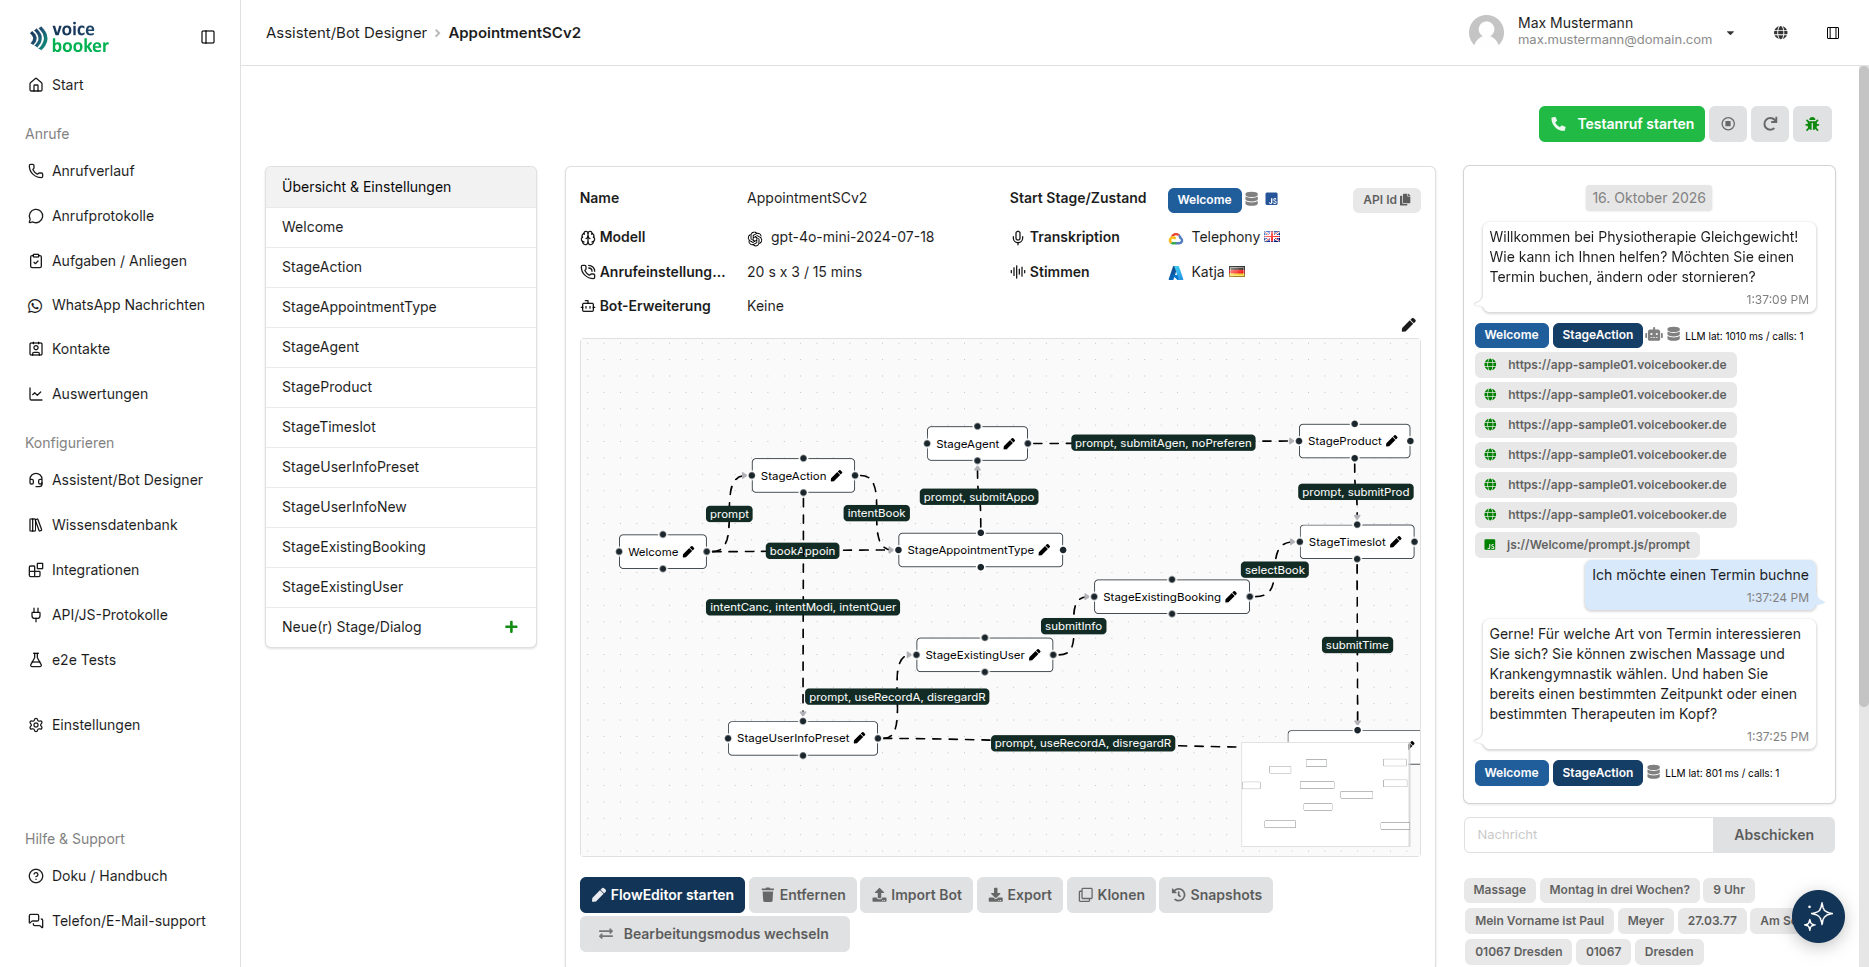Image resolution: width=1869 pixels, height=967 pixels.
Task: Launch FlowEditor starten button
Action: pos(662,895)
